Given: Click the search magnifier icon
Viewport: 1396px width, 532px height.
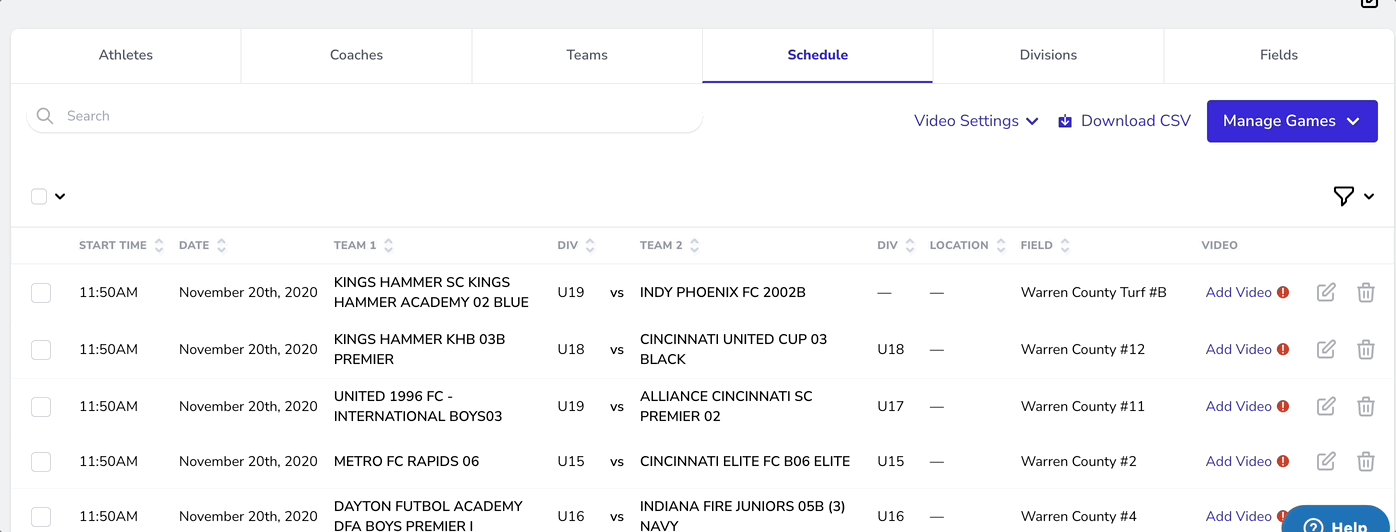Looking at the screenshot, I should coord(45,116).
